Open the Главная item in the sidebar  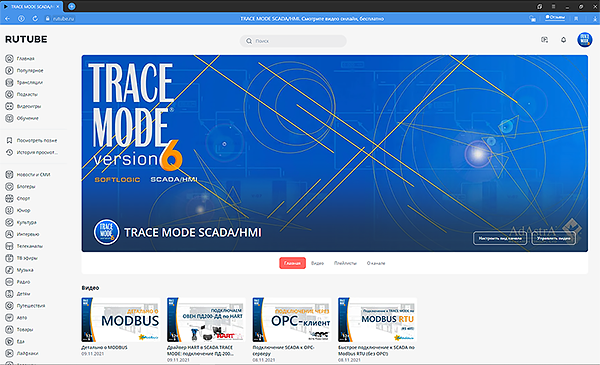click(20, 59)
